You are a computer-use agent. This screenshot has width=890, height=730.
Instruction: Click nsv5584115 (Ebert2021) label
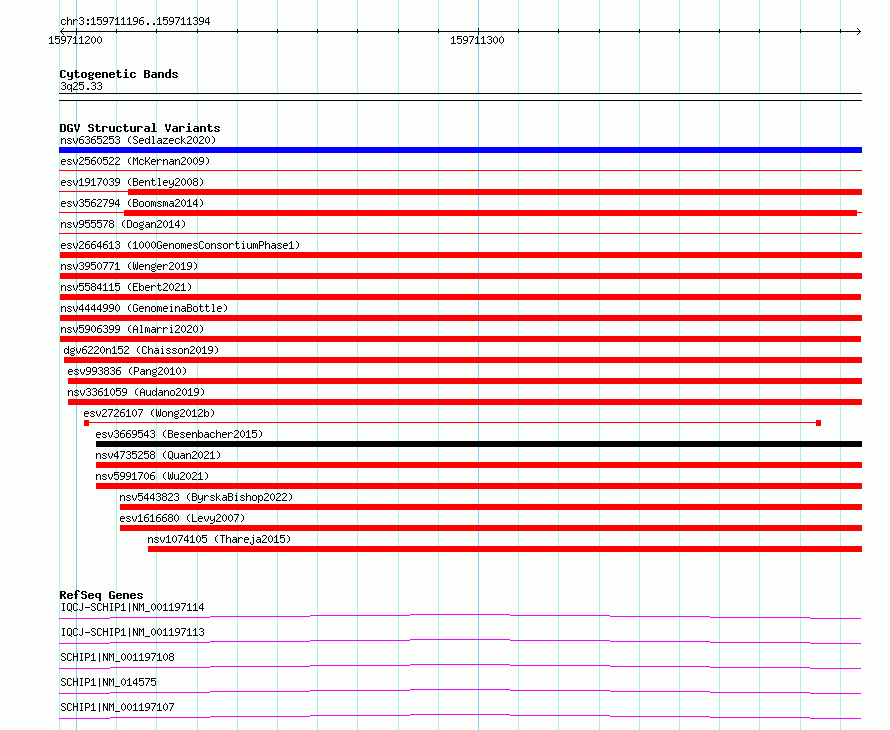[126, 287]
